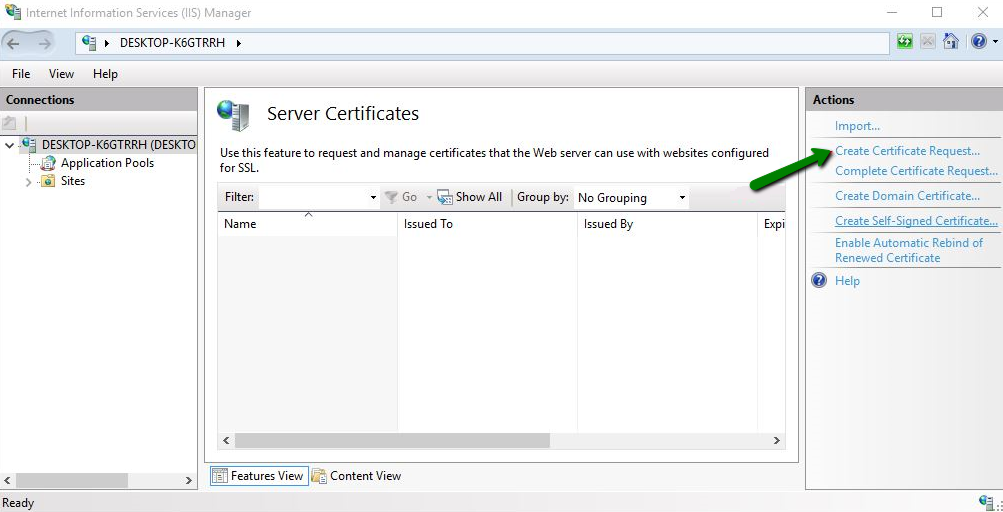Select the Application Pools node
The width and height of the screenshot is (1003, 512).
106,163
